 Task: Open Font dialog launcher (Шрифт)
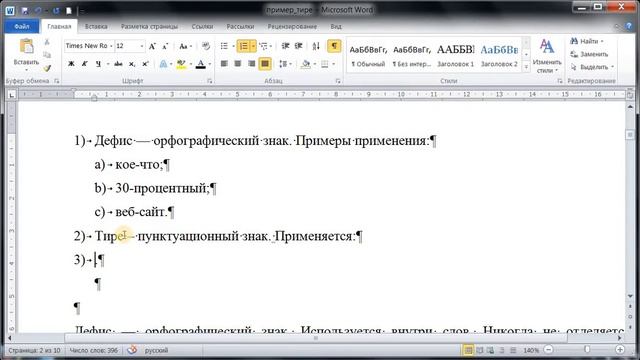pyautogui.click(x=210, y=81)
